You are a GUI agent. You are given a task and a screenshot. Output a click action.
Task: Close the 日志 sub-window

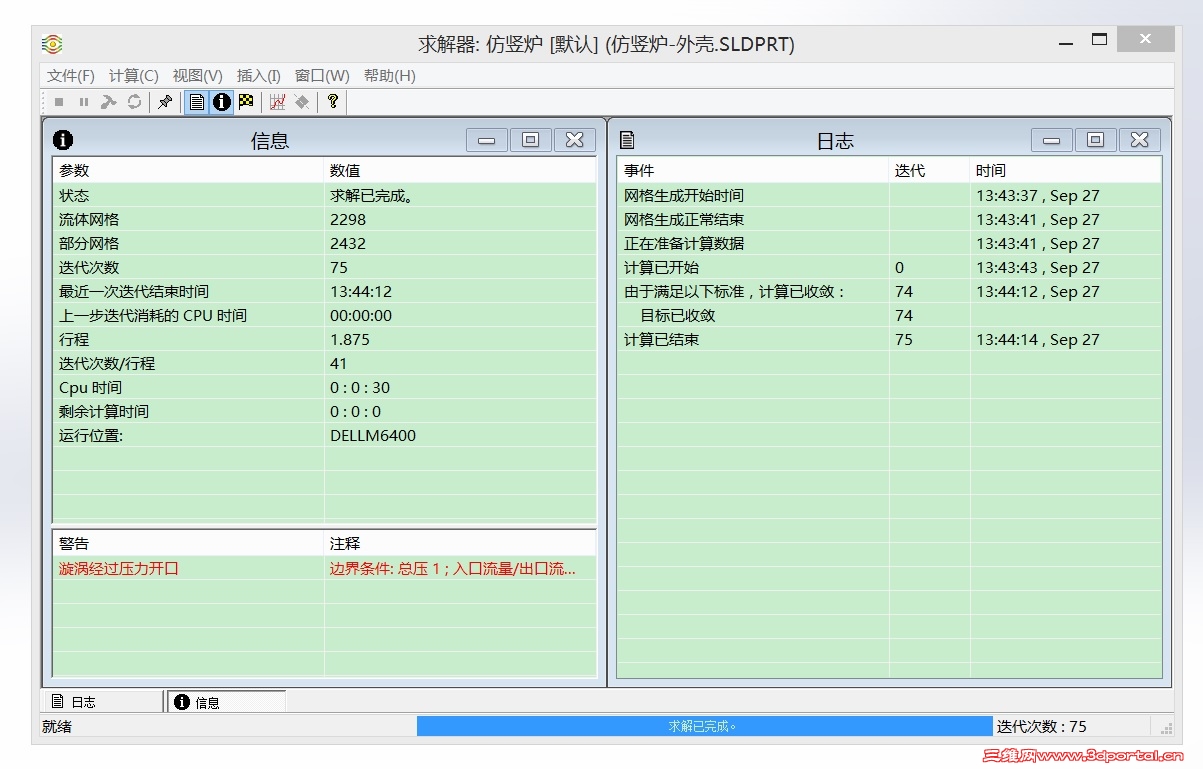click(x=1140, y=140)
